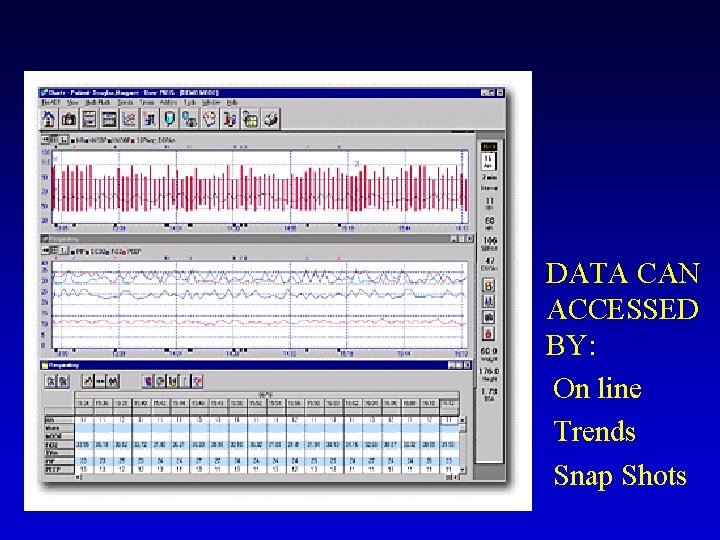Click the red icon in right sidebar
The image size is (720, 540).
pyautogui.click(x=489, y=333)
